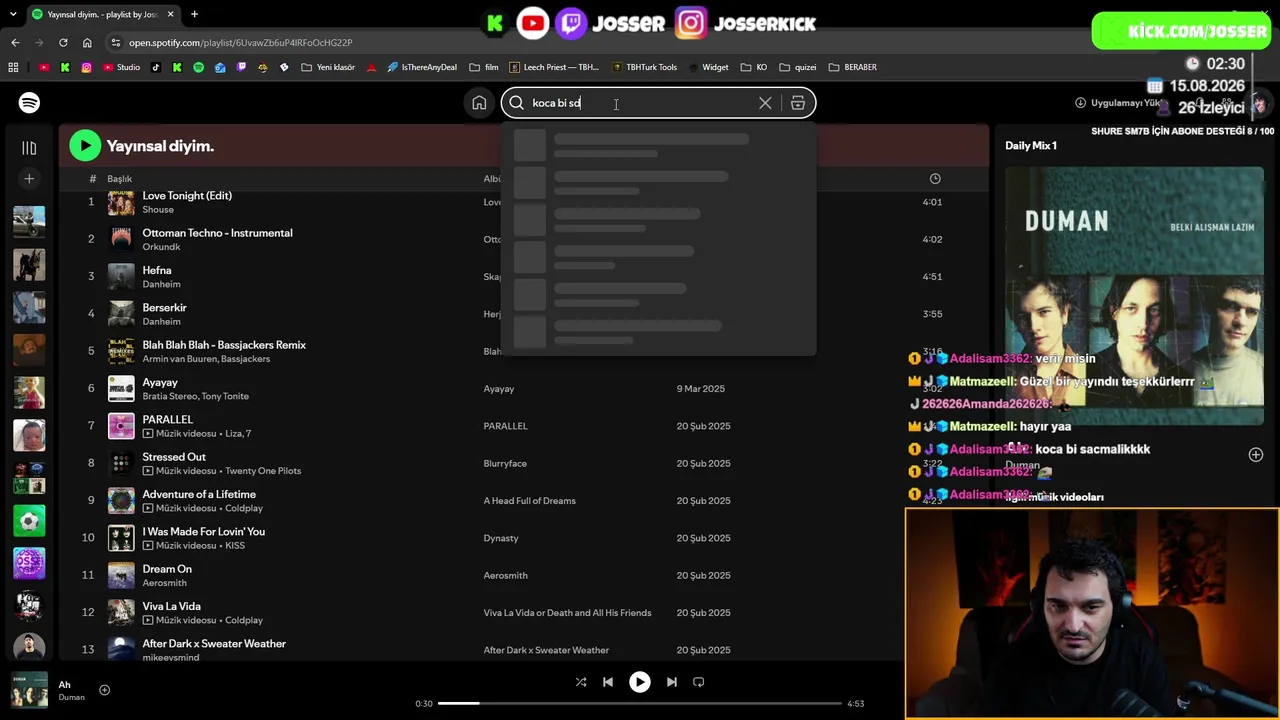Open the IsThereAnyDeal bookmark

pyautogui.click(x=421, y=68)
